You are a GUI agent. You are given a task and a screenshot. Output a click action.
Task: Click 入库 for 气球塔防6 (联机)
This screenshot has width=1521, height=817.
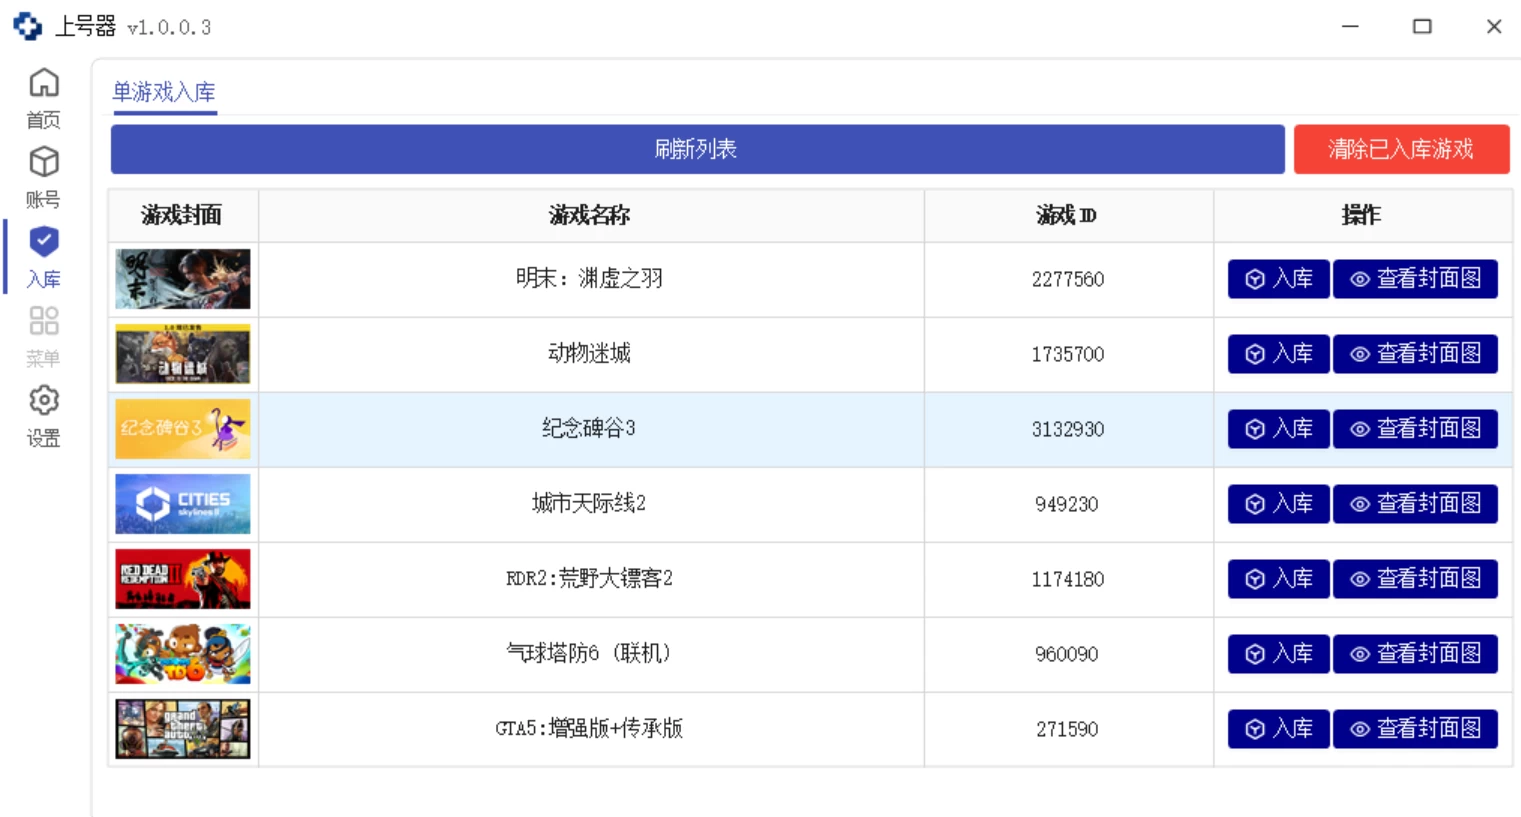coord(1278,654)
